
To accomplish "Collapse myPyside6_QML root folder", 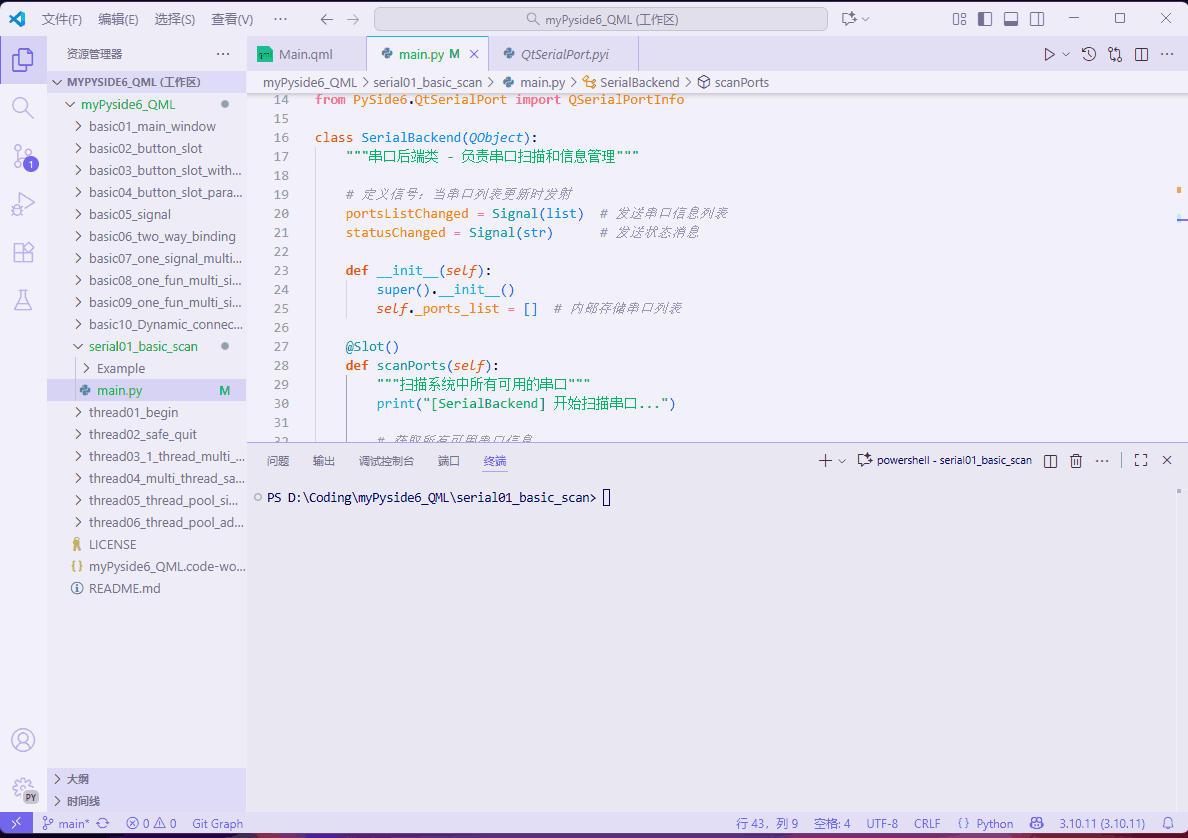I will (146, 105).
